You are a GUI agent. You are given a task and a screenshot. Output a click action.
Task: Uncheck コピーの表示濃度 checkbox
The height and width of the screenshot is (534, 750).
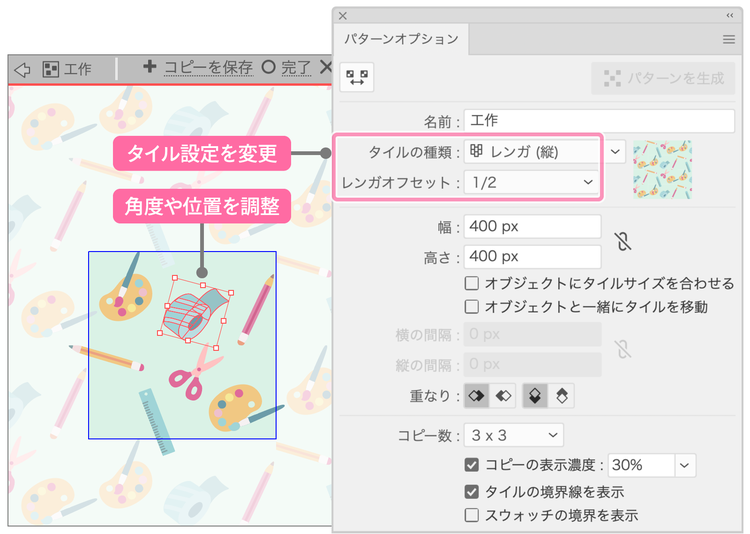(472, 465)
